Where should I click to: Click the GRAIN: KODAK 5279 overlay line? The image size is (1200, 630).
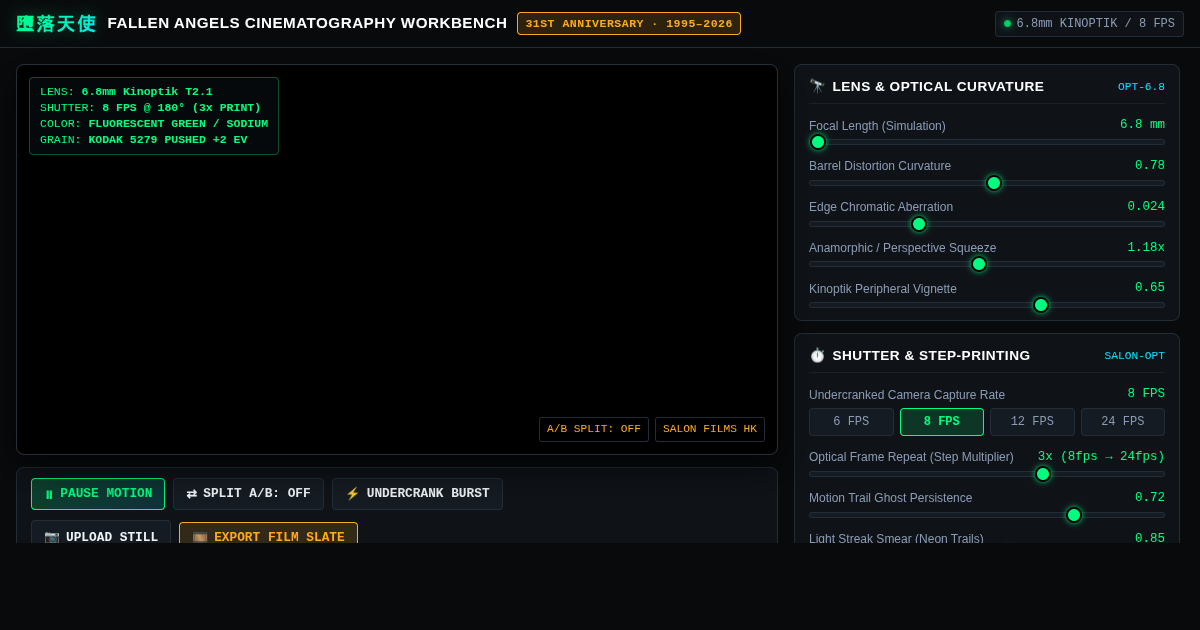coord(144,140)
